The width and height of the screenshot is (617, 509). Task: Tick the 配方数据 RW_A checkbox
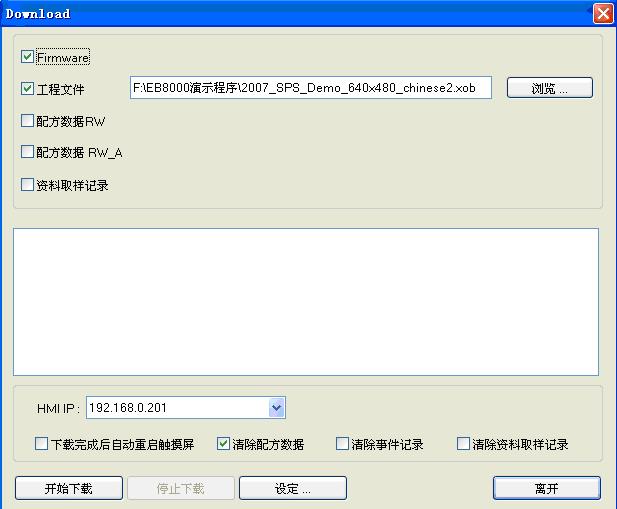(x=28, y=153)
